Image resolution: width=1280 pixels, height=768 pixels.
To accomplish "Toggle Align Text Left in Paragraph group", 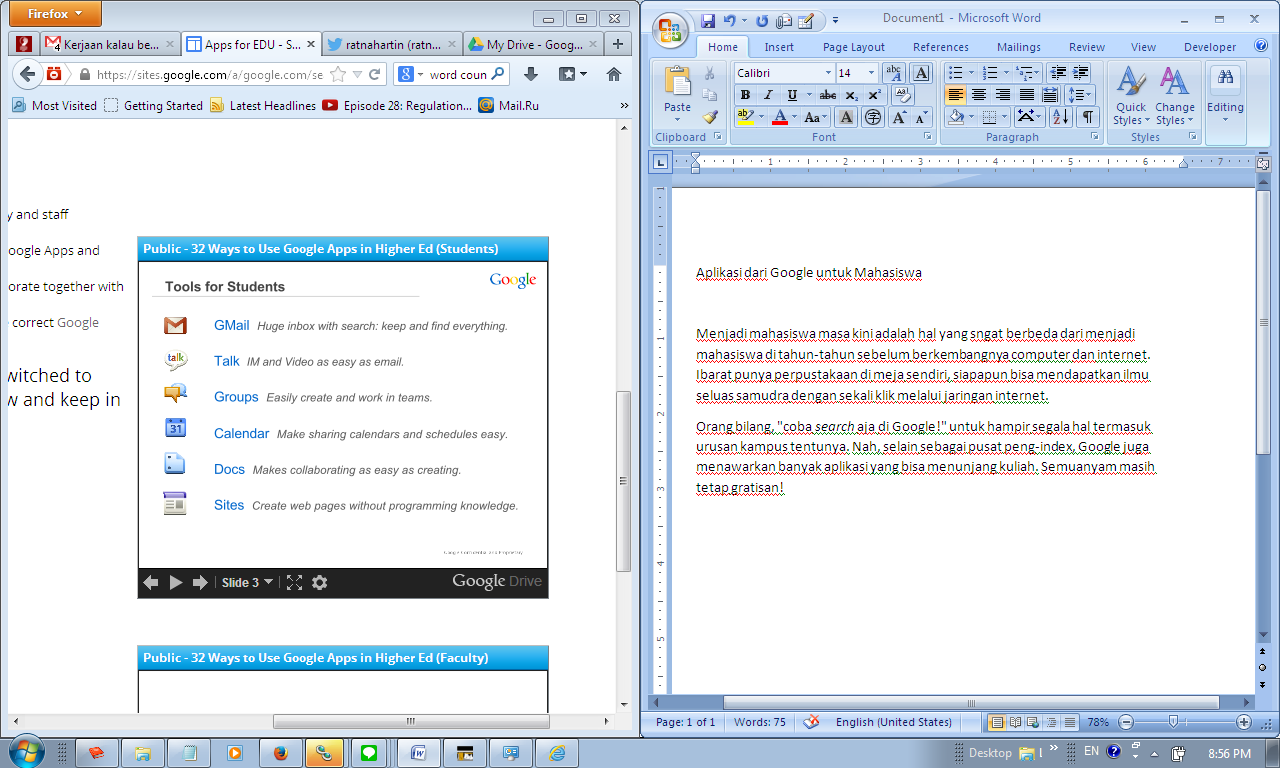I will pyautogui.click(x=956, y=95).
